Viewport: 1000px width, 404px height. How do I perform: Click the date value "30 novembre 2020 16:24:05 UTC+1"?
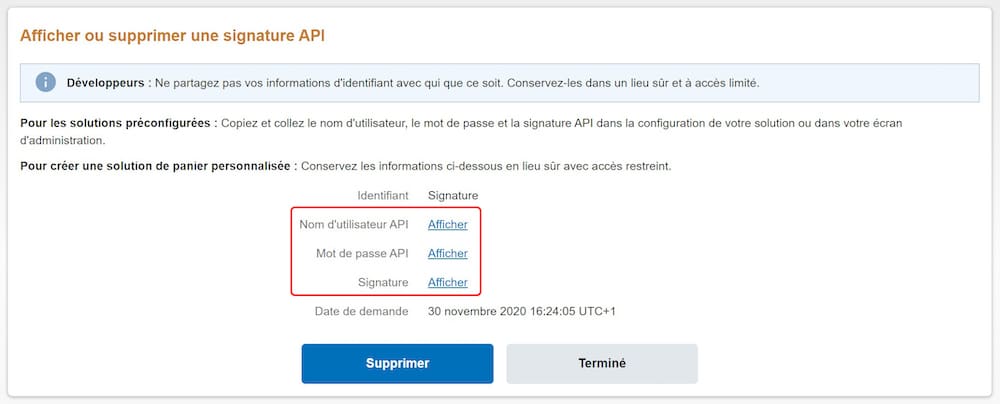521,312
